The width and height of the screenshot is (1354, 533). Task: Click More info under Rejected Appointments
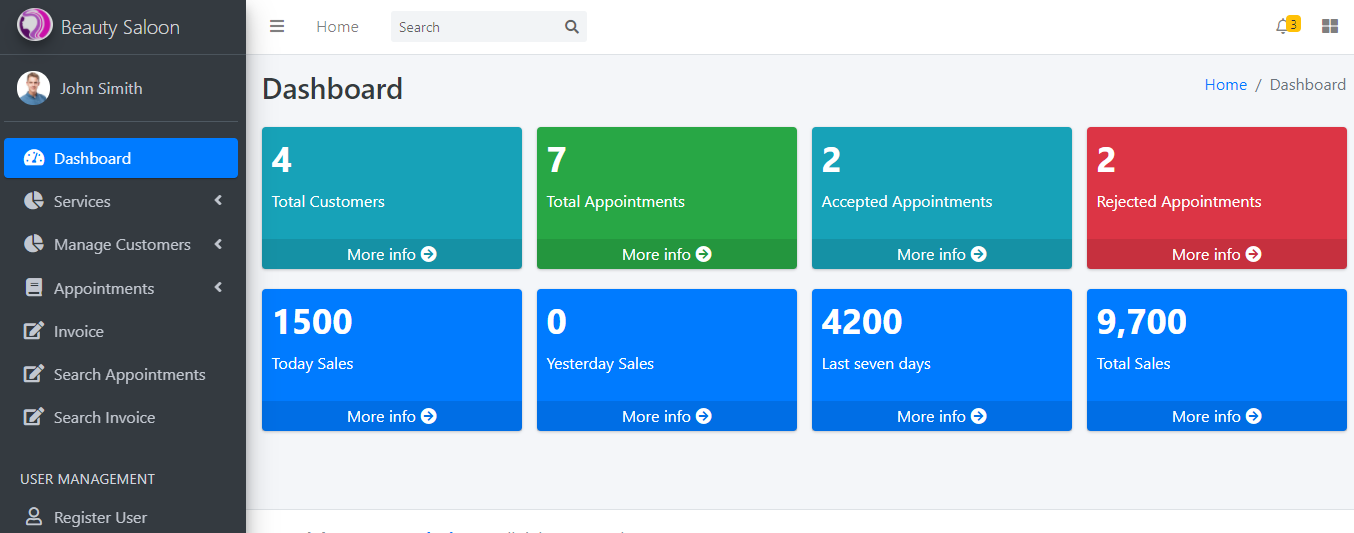coord(1216,254)
